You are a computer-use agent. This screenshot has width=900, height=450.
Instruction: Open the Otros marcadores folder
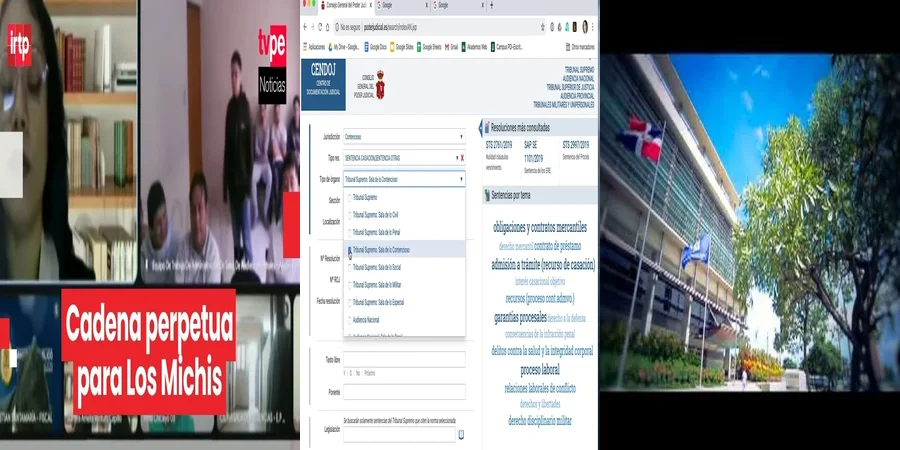pos(579,47)
